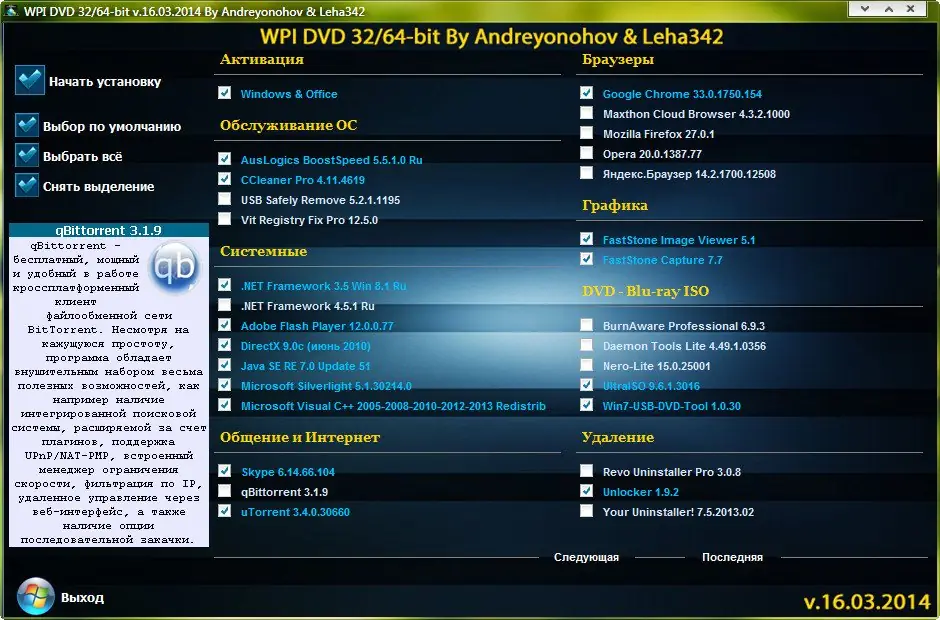Enable qBittorrent 3.1.9 checkbox
The image size is (940, 620).
point(225,491)
